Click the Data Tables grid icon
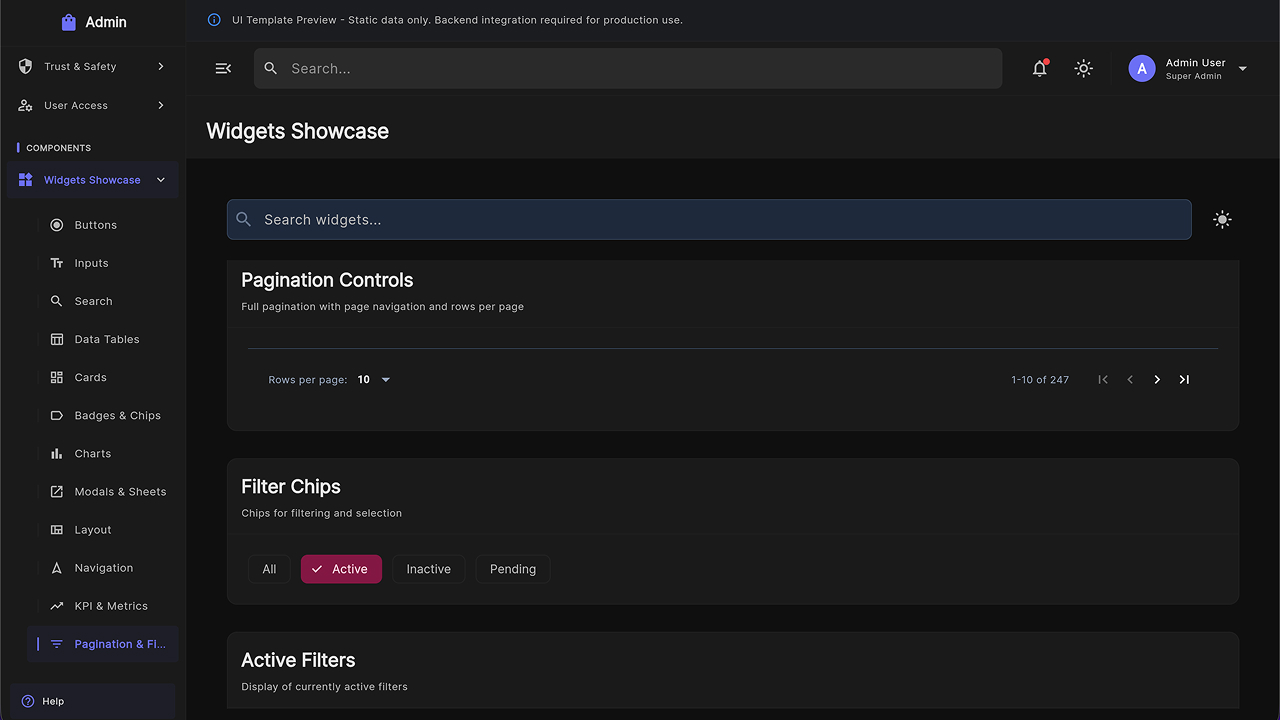The width and height of the screenshot is (1280, 720). tap(57, 340)
